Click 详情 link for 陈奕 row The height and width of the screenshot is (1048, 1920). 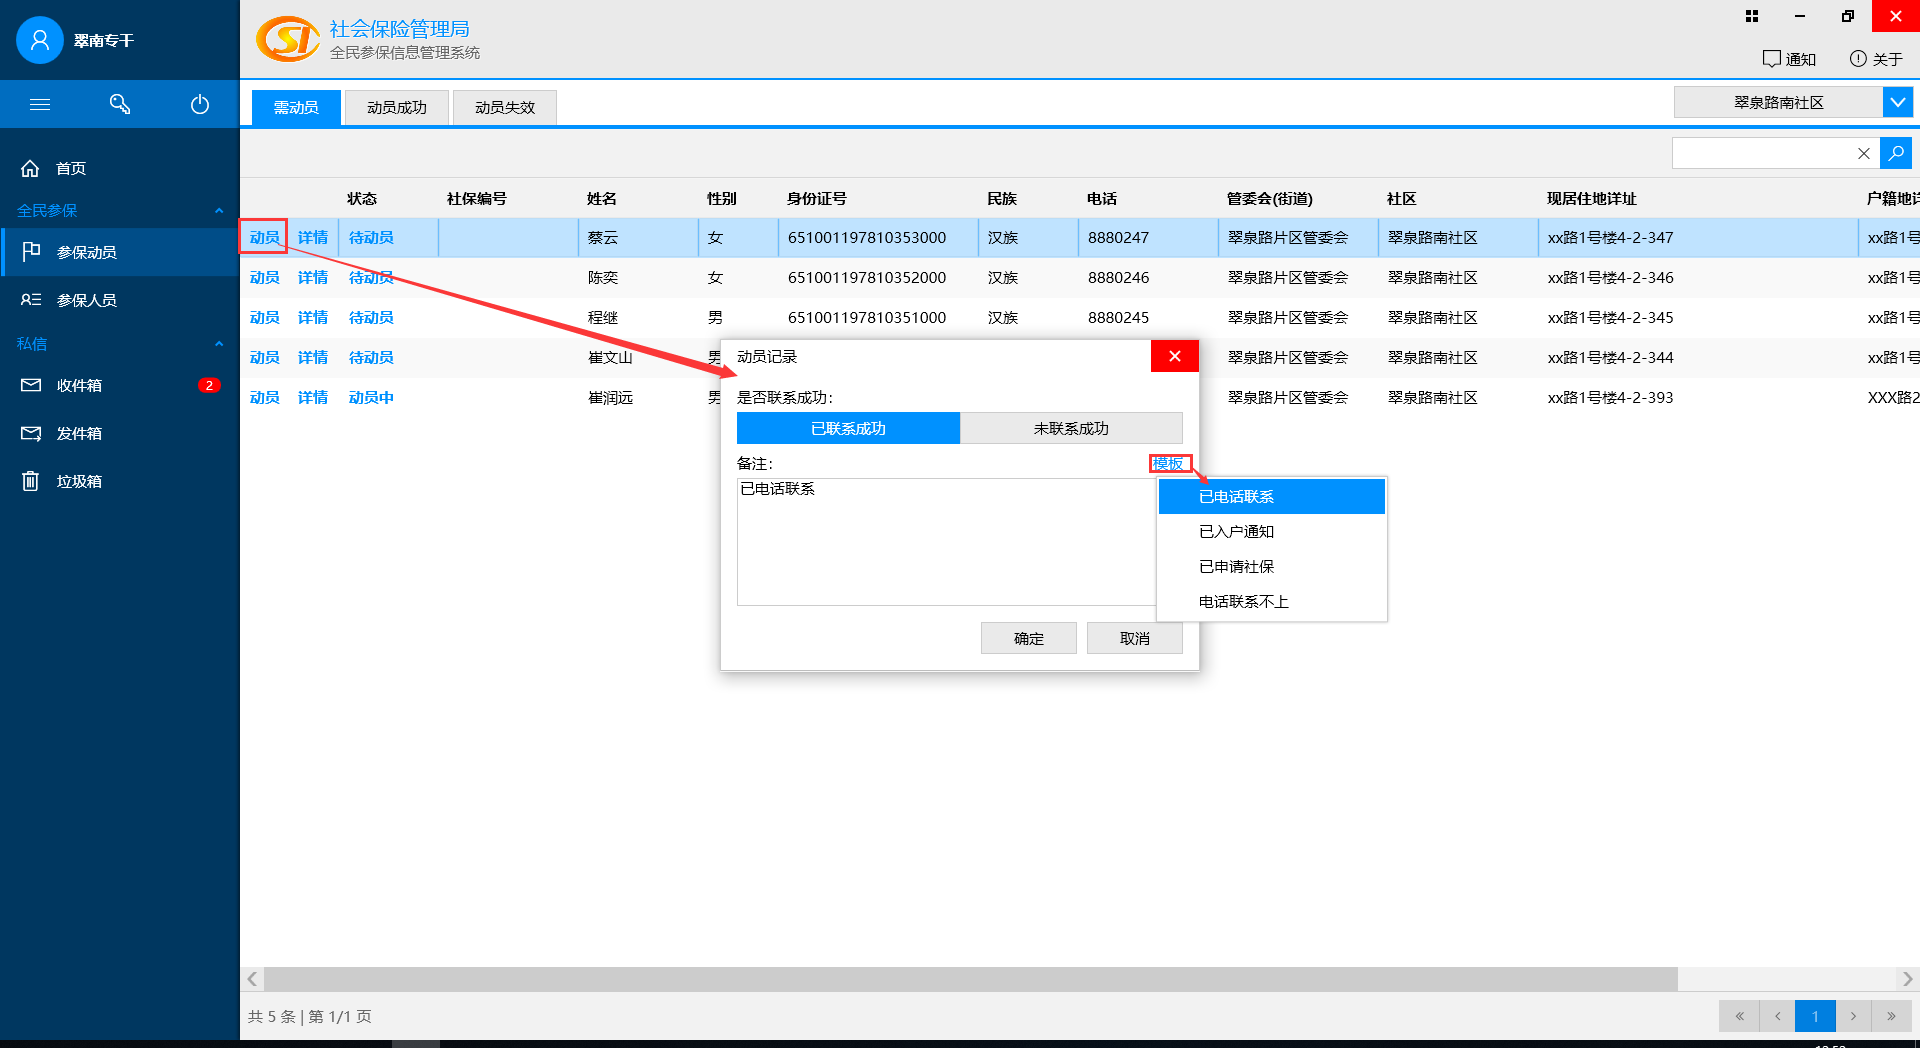[x=312, y=277]
